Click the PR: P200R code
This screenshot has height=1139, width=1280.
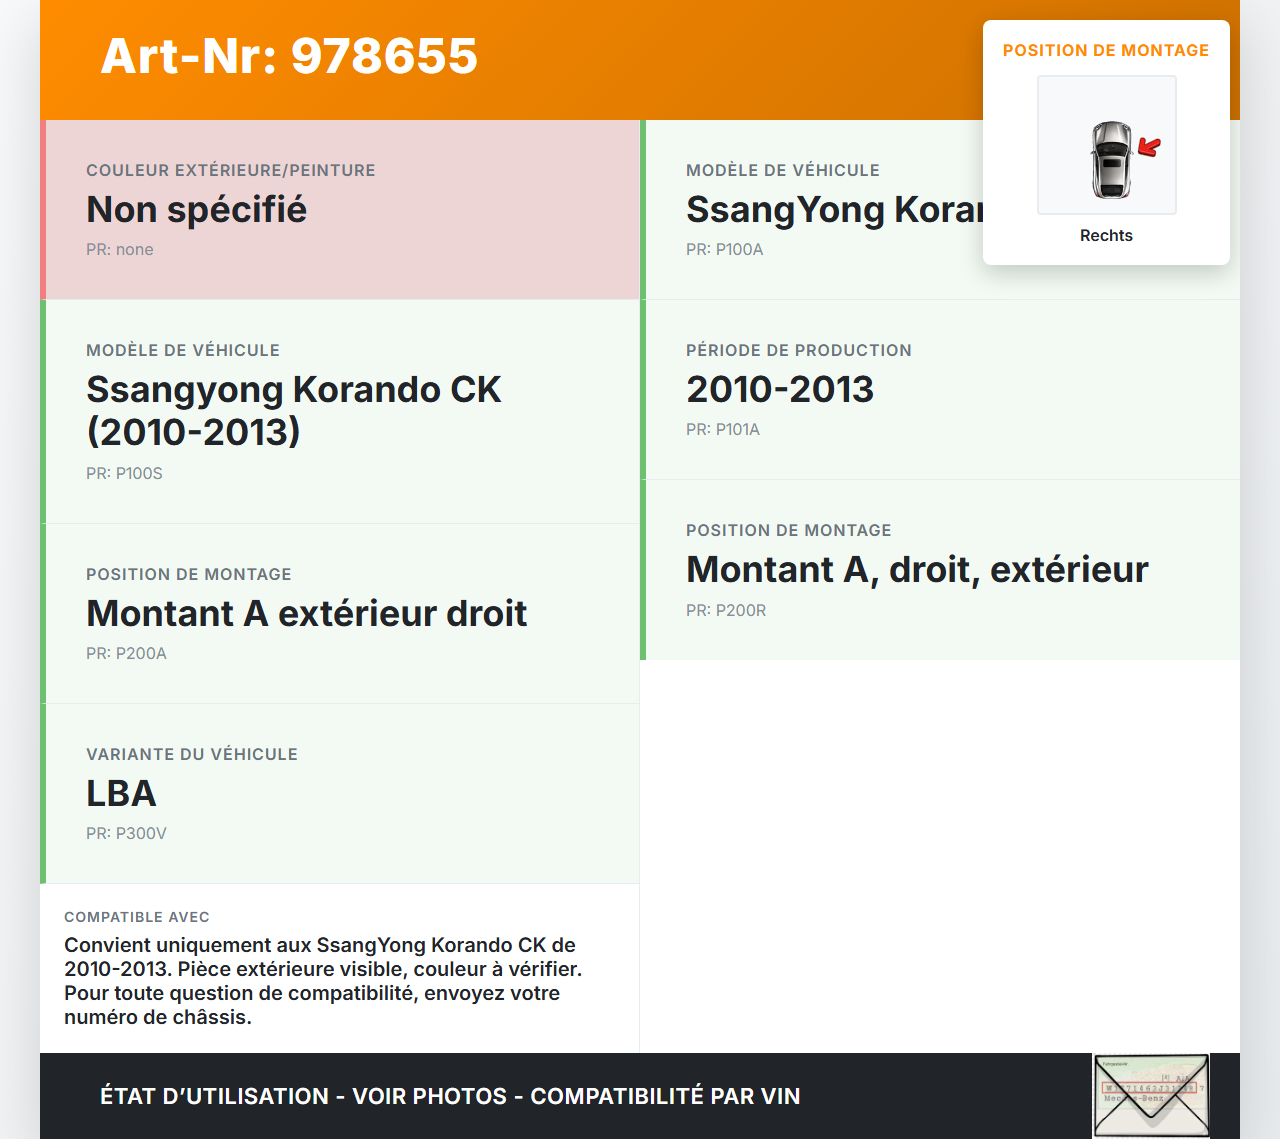726,610
